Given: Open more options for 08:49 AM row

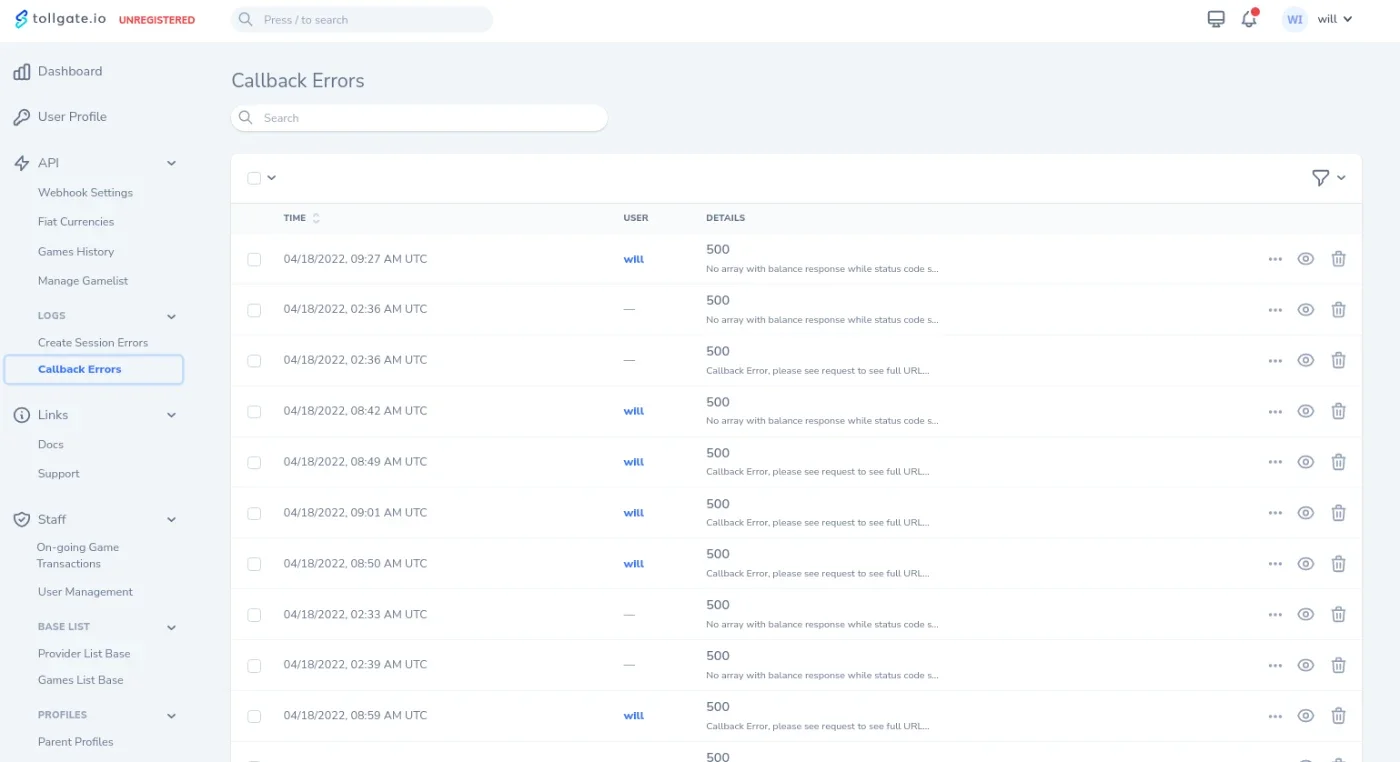Looking at the screenshot, I should pos(1275,462).
